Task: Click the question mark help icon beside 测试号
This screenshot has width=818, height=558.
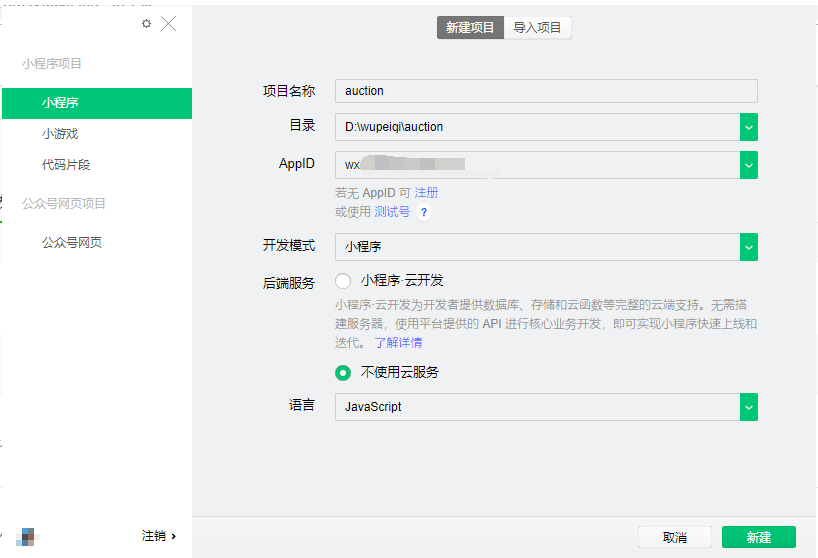Action: 424,212
